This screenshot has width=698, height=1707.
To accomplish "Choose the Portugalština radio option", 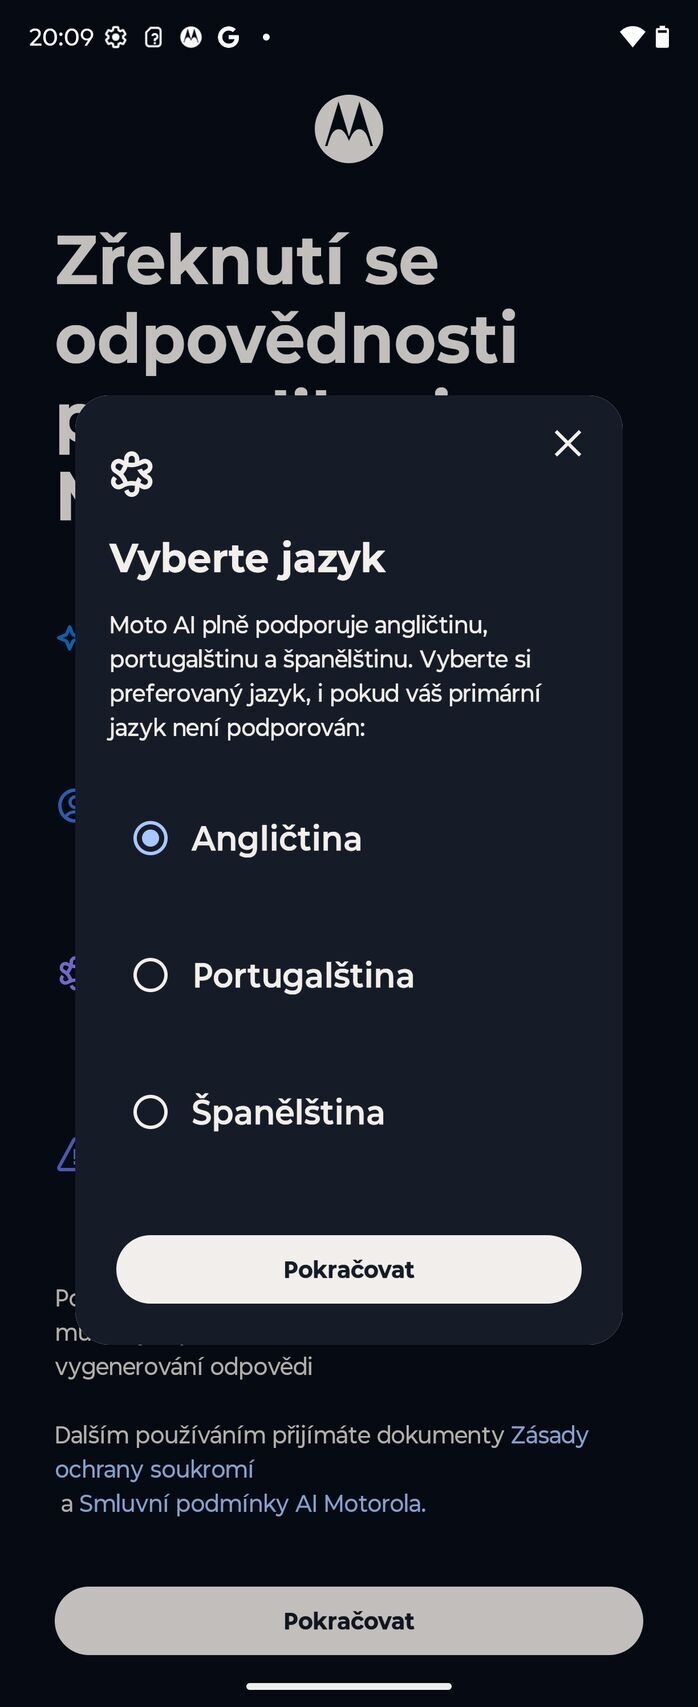I will [x=151, y=975].
